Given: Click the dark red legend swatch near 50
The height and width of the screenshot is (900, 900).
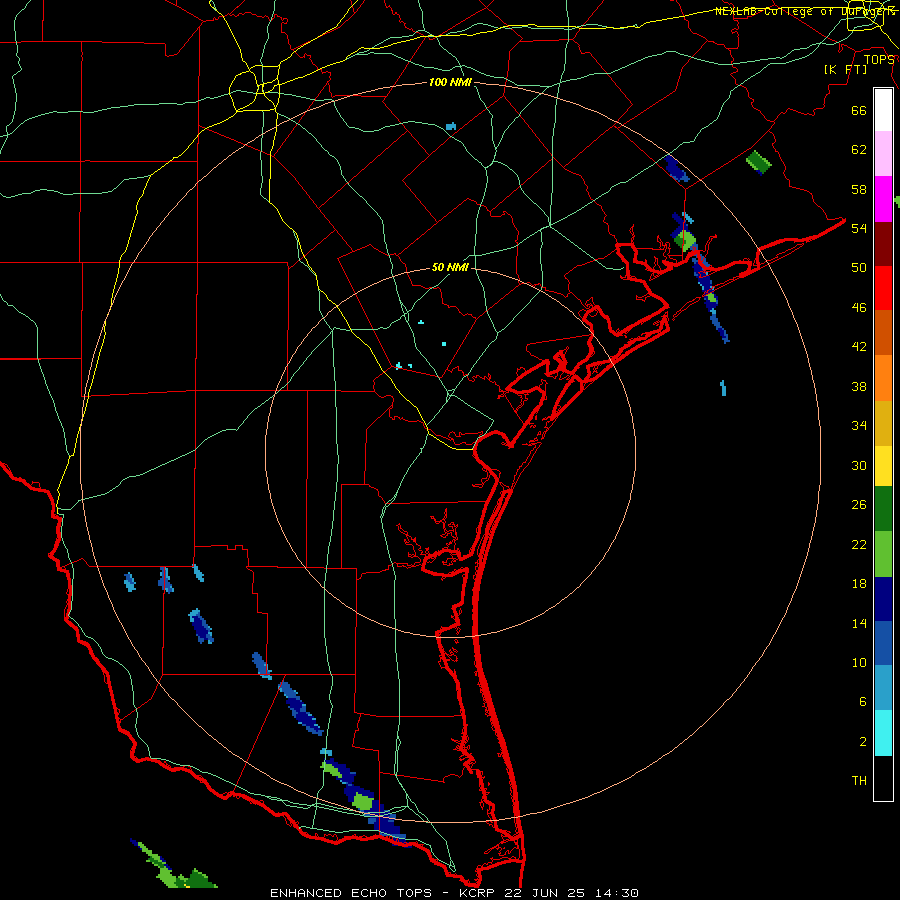Looking at the screenshot, I should pos(883,244).
